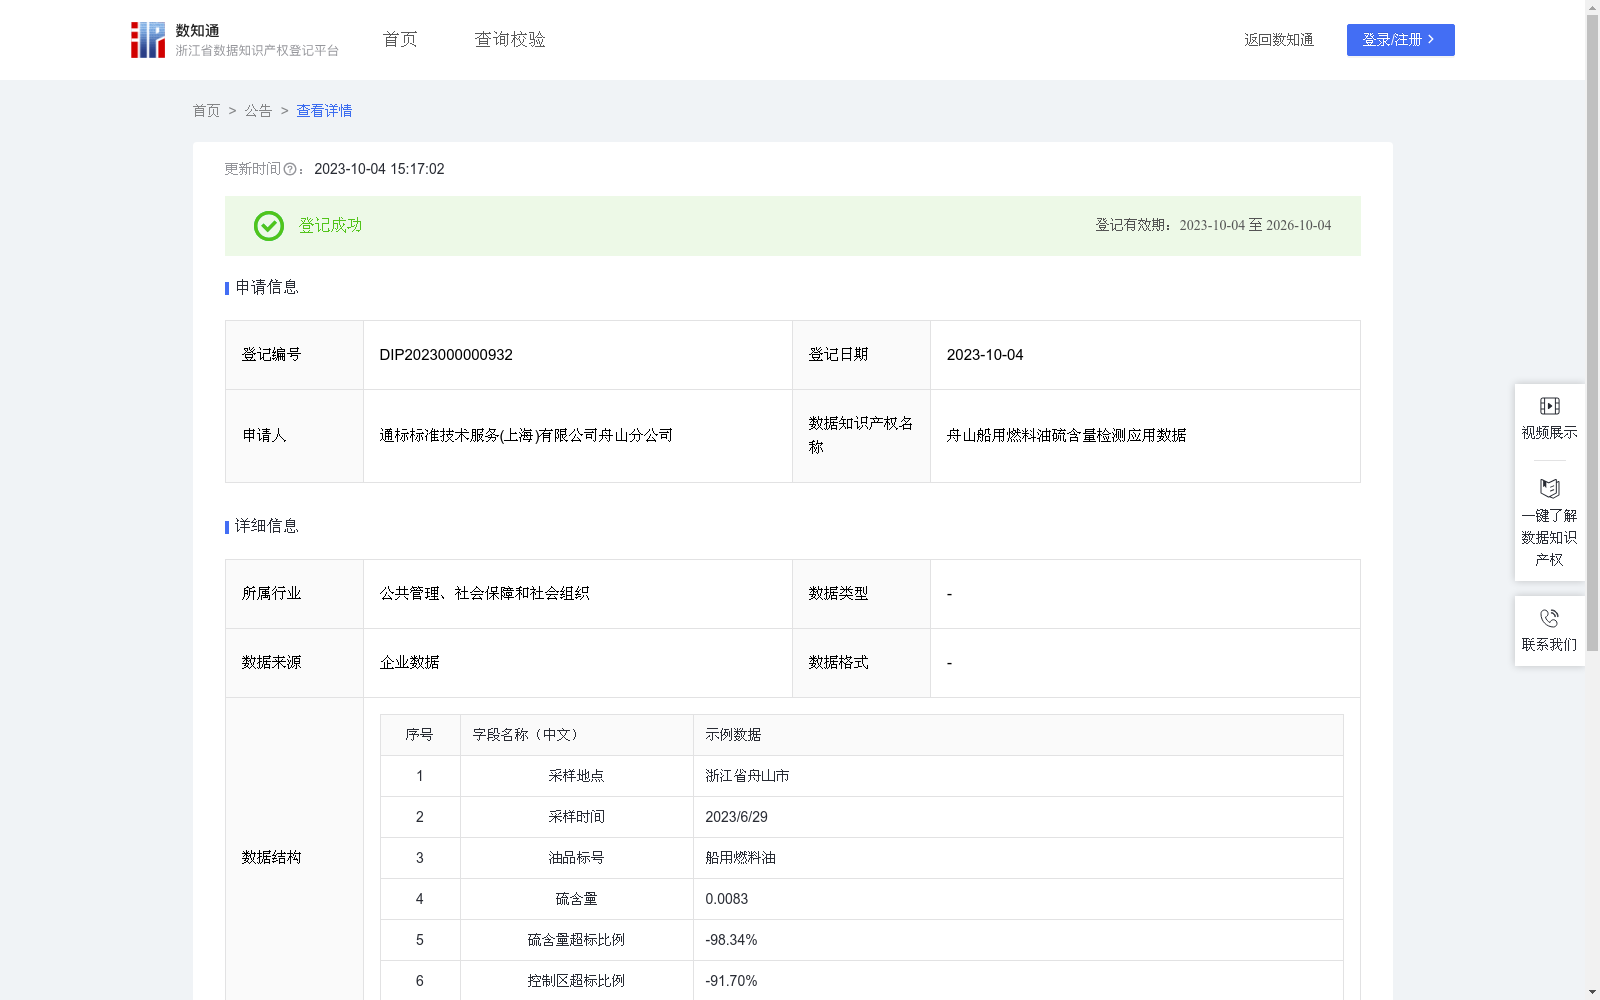1600x1000 pixels.
Task: Click the 数据类型 label cell
Action: [x=861, y=594]
